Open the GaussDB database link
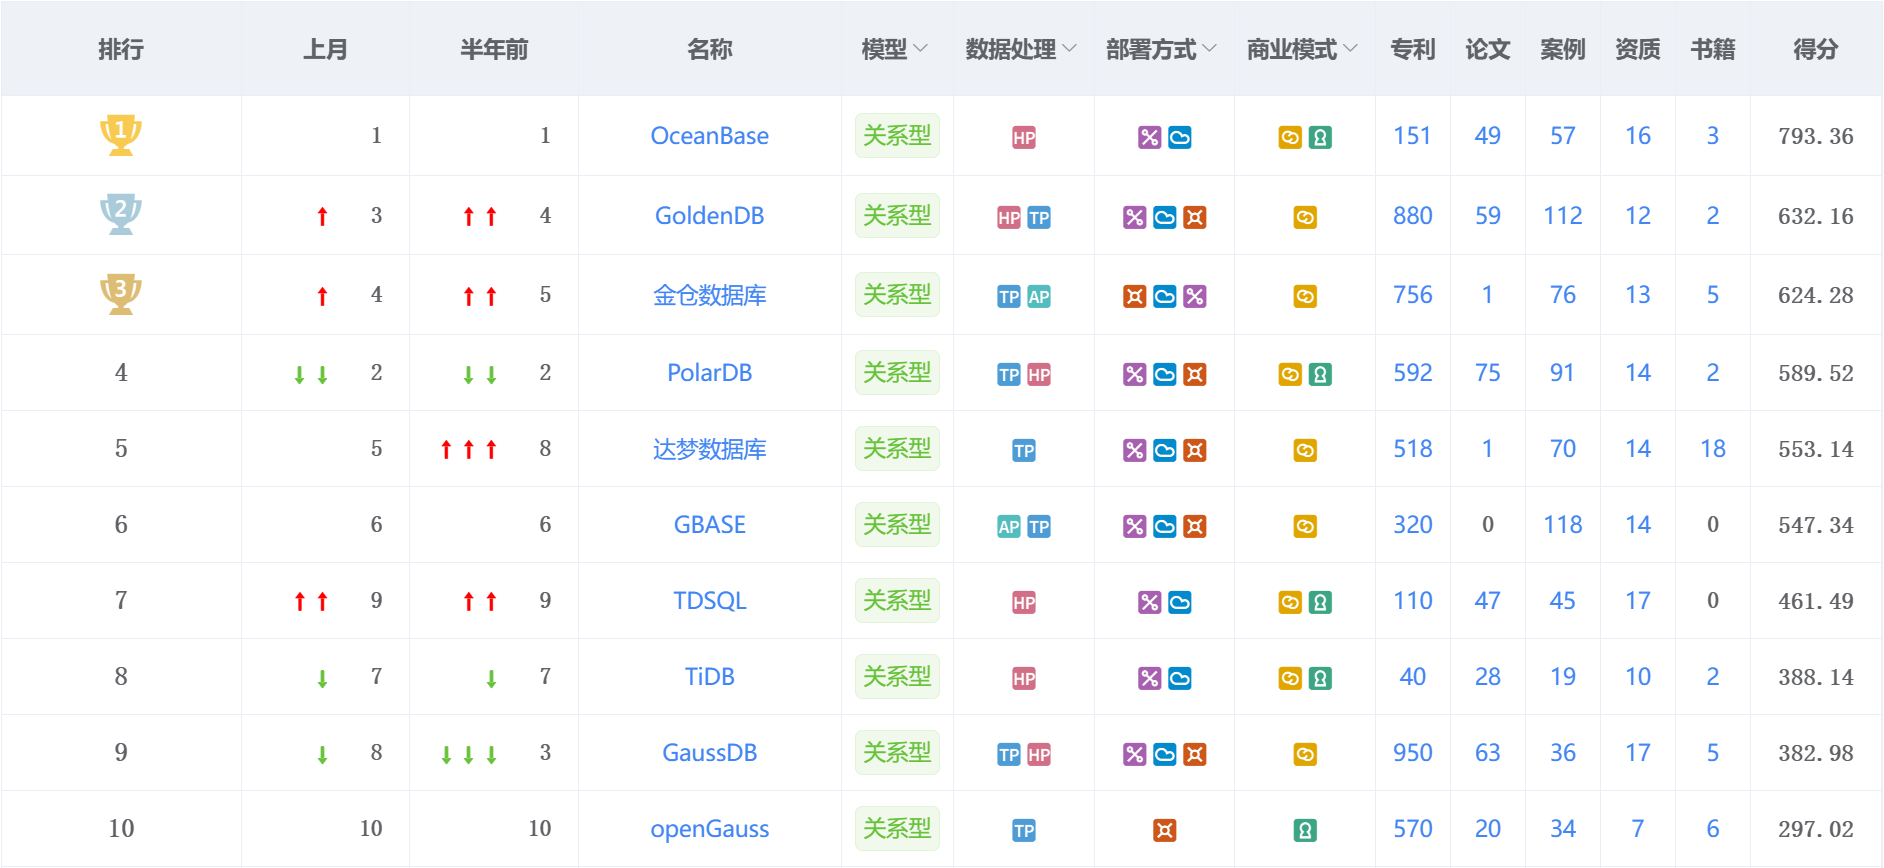The height and width of the screenshot is (868, 1884). pos(710,753)
